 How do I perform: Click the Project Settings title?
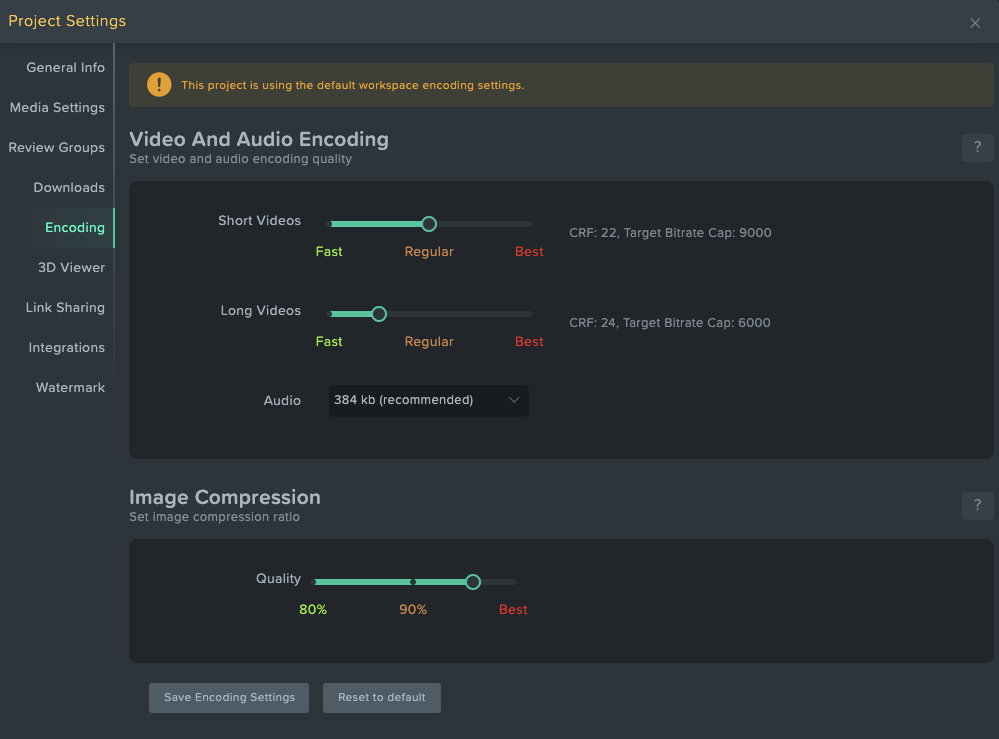[x=67, y=21]
